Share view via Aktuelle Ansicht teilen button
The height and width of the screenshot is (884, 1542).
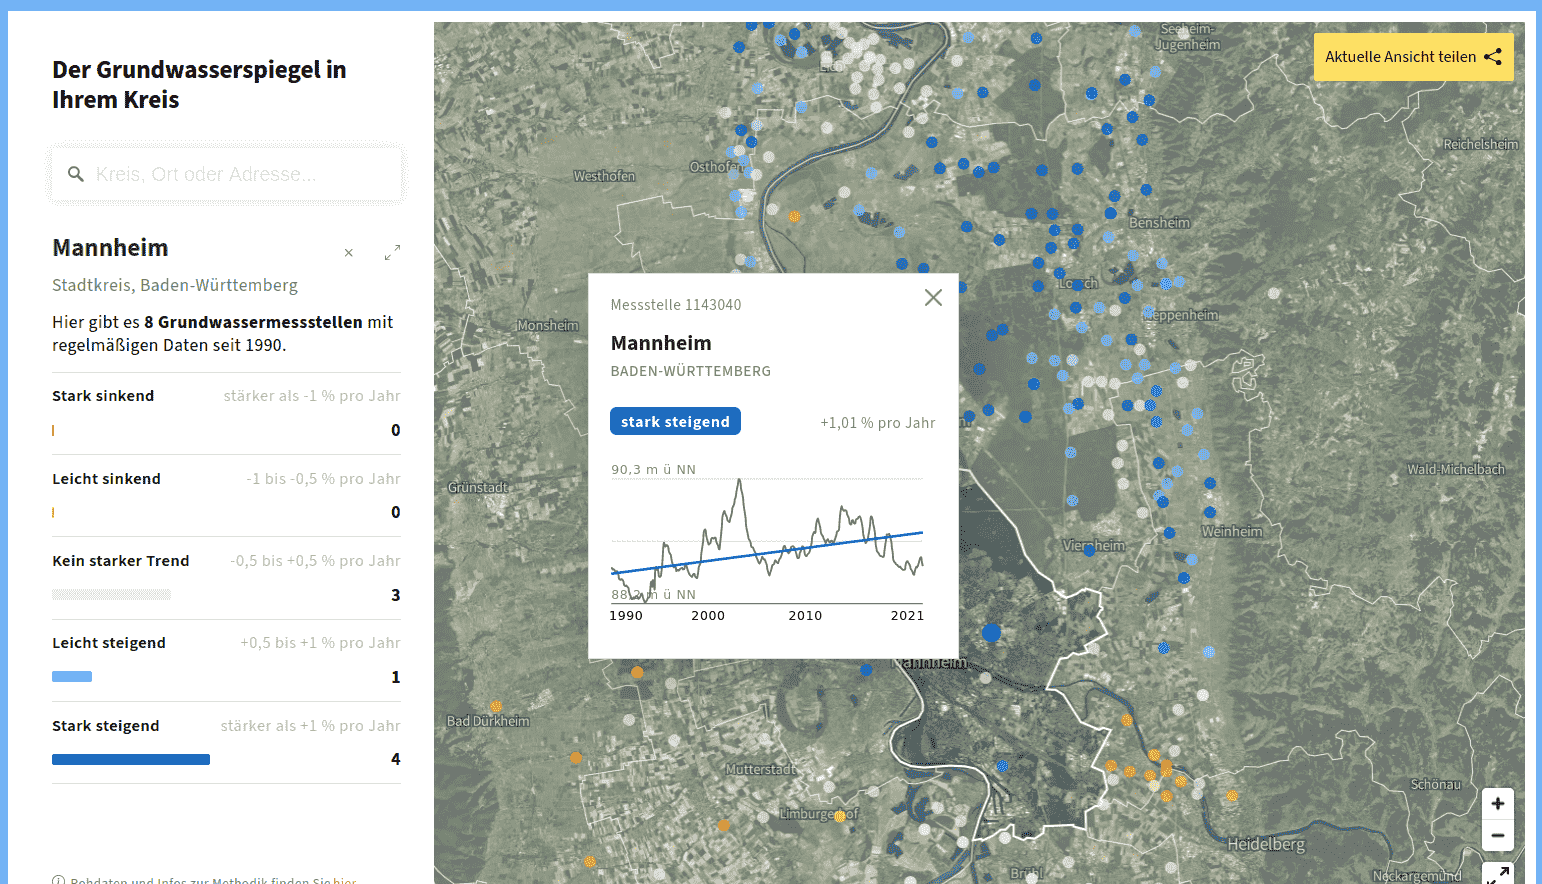coord(1413,57)
